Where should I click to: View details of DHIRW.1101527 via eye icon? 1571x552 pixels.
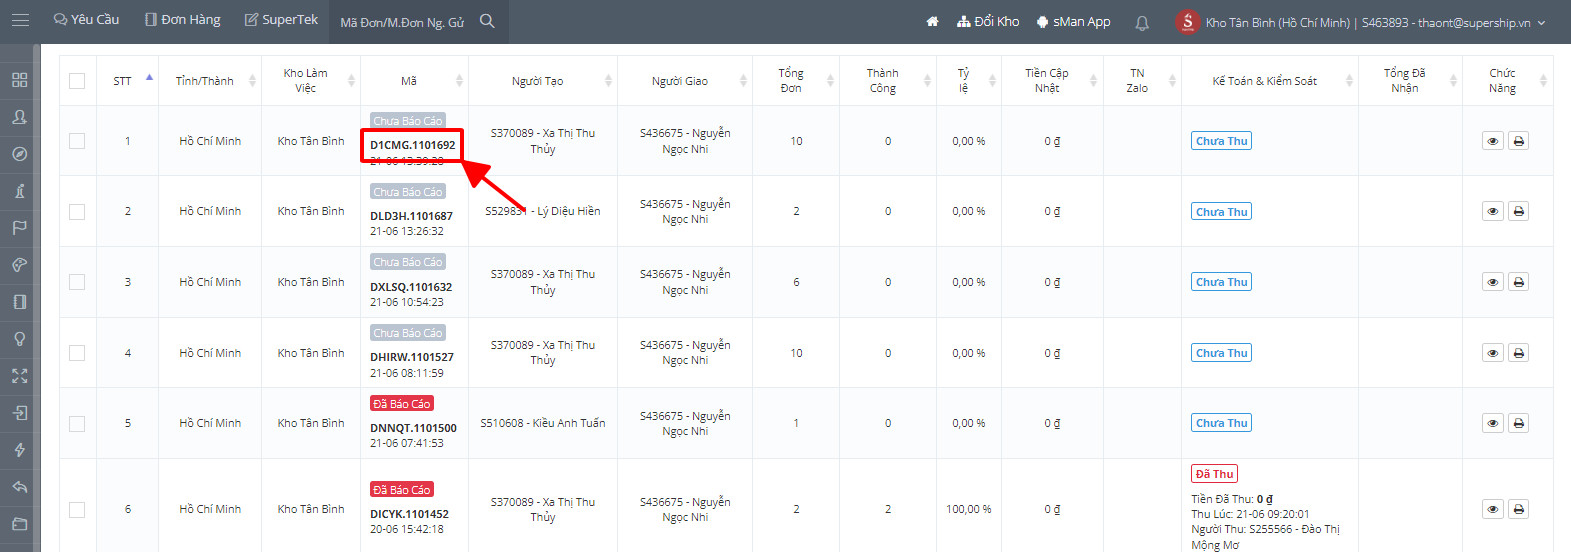click(1492, 353)
